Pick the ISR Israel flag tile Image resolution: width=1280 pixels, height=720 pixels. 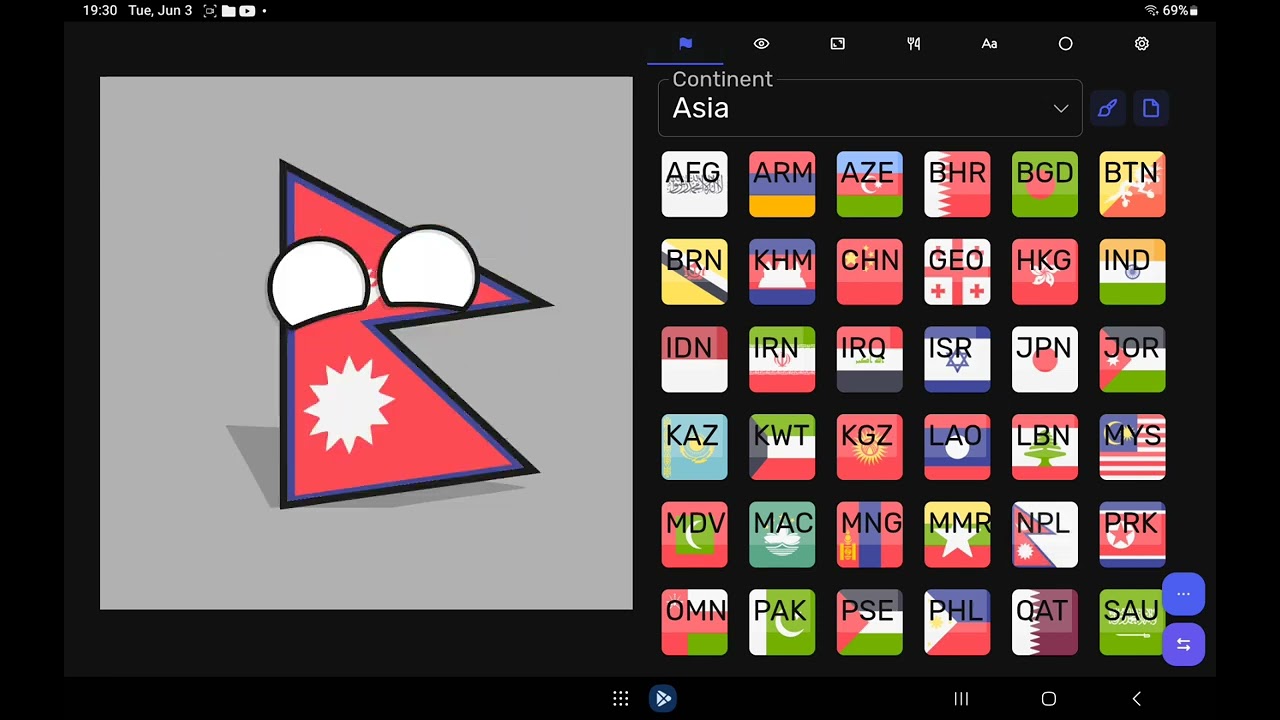(957, 359)
